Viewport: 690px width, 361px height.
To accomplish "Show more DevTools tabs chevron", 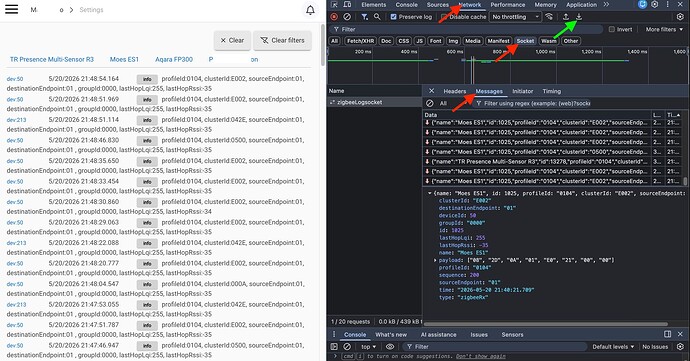I will coord(606,4).
